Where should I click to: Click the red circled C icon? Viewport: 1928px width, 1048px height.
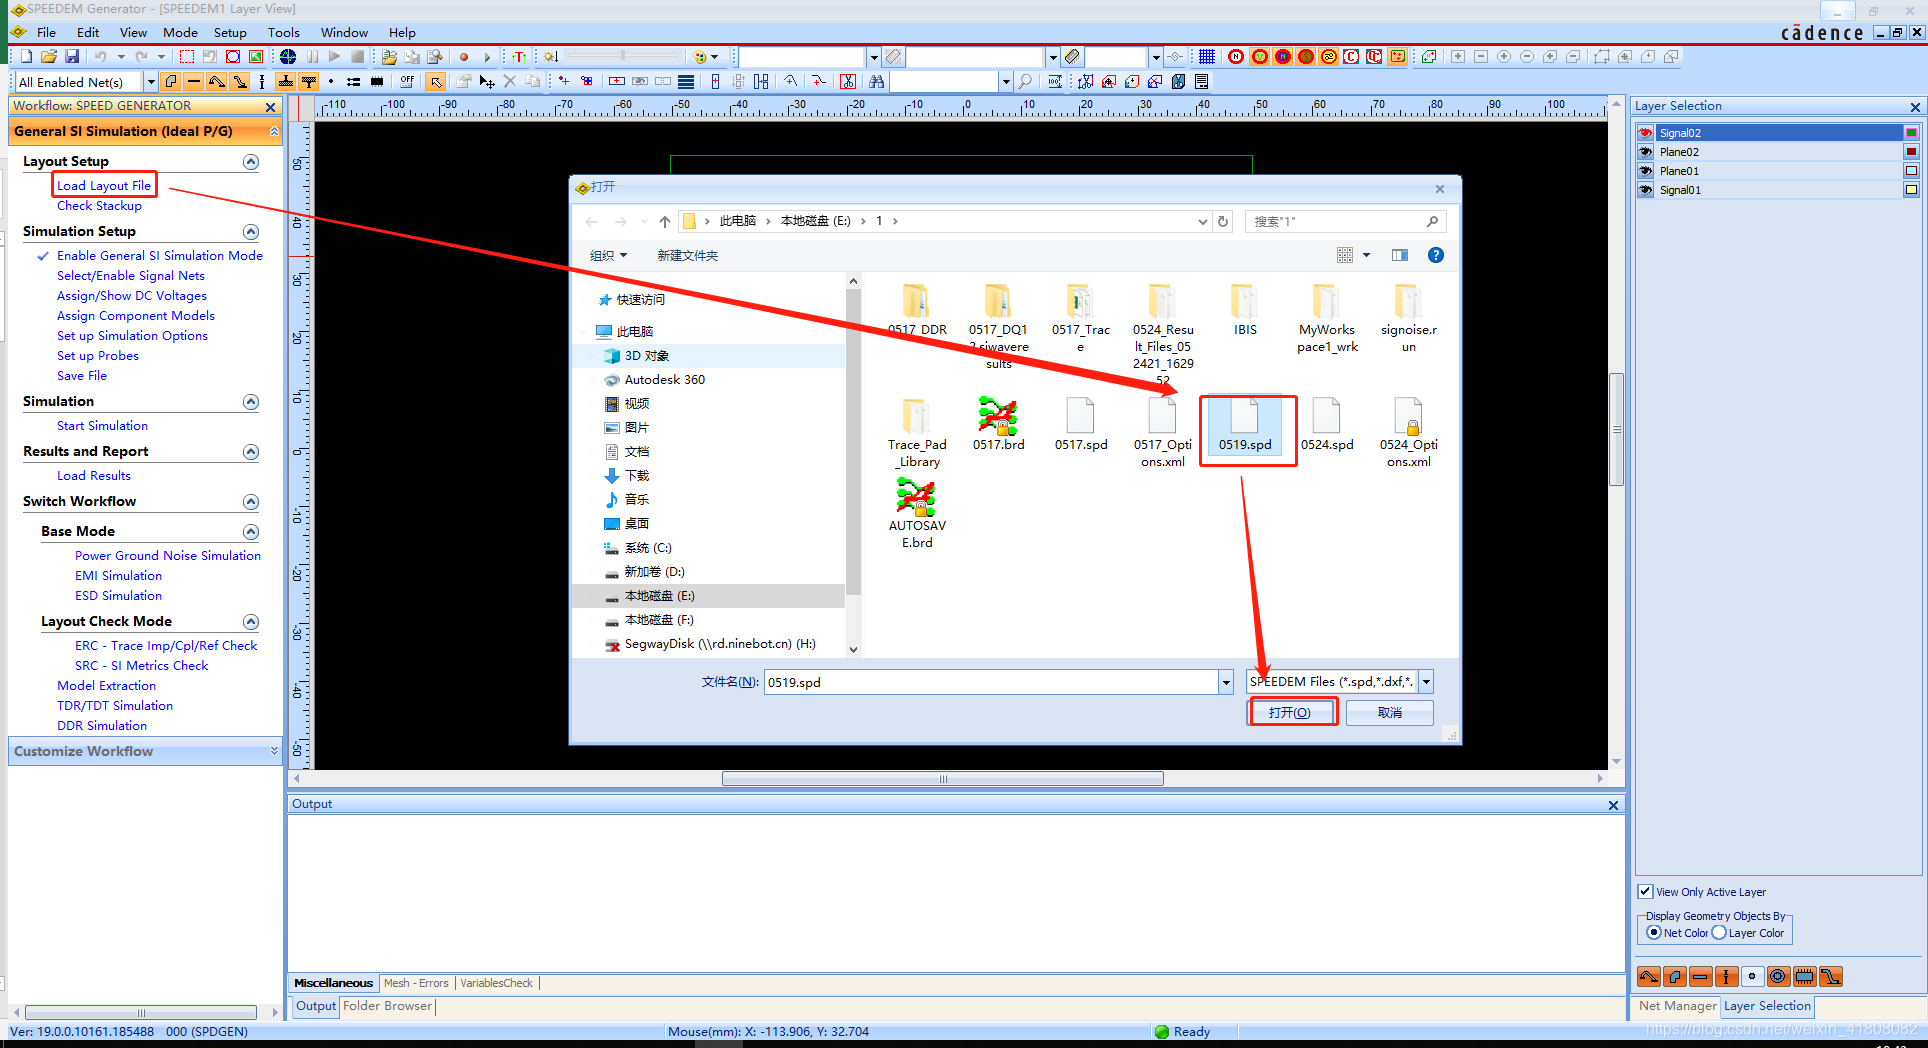pos(1352,57)
